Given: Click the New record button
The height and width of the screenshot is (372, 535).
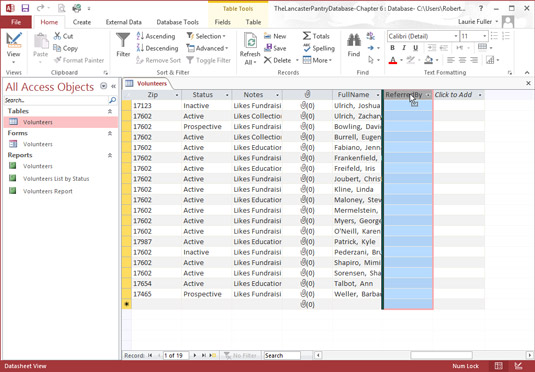Looking at the screenshot, I should 275,36.
